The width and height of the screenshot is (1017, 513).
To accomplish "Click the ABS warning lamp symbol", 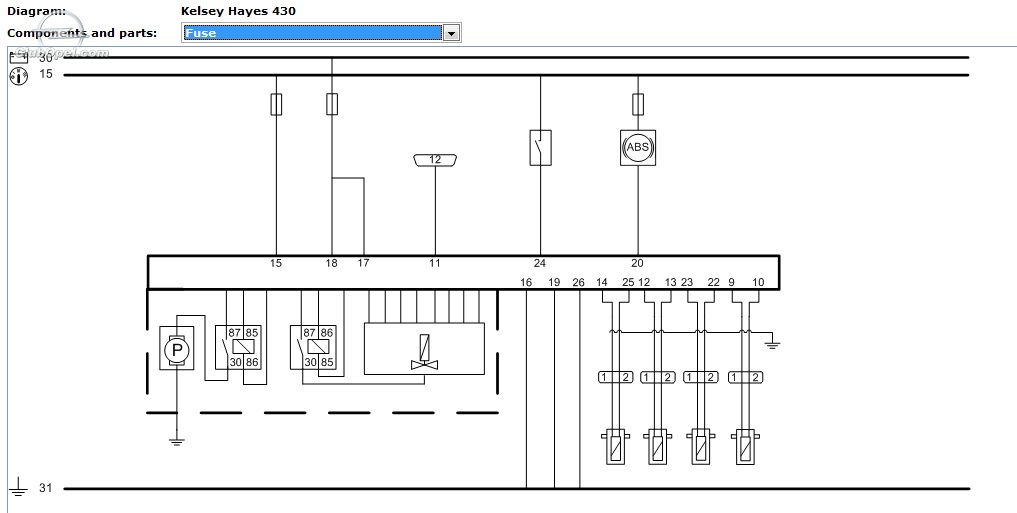I will tap(638, 147).
